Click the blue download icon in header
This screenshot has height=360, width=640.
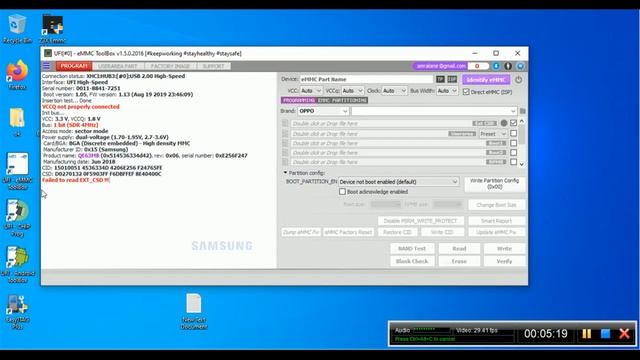[496, 66]
